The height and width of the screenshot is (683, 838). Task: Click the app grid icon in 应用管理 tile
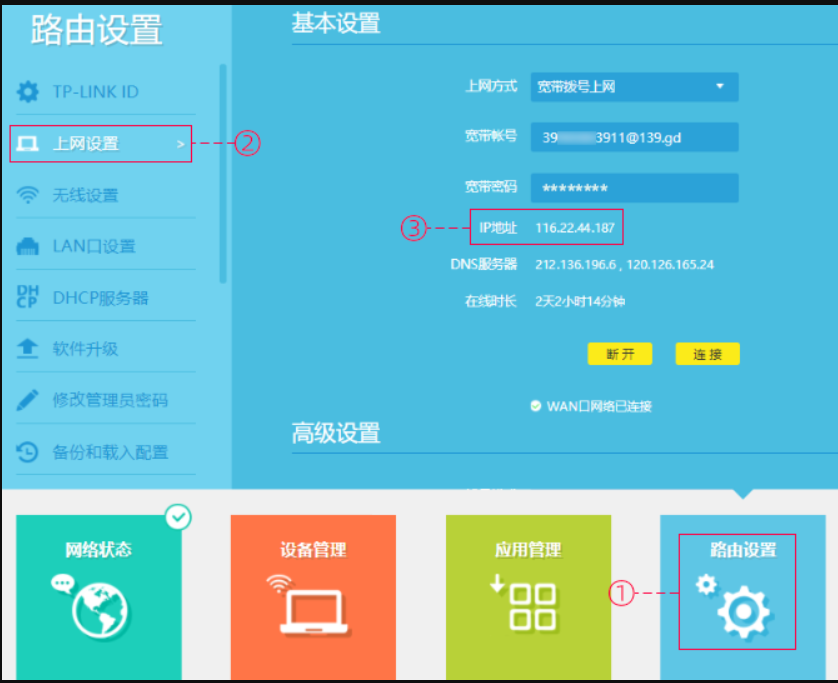(x=526, y=603)
